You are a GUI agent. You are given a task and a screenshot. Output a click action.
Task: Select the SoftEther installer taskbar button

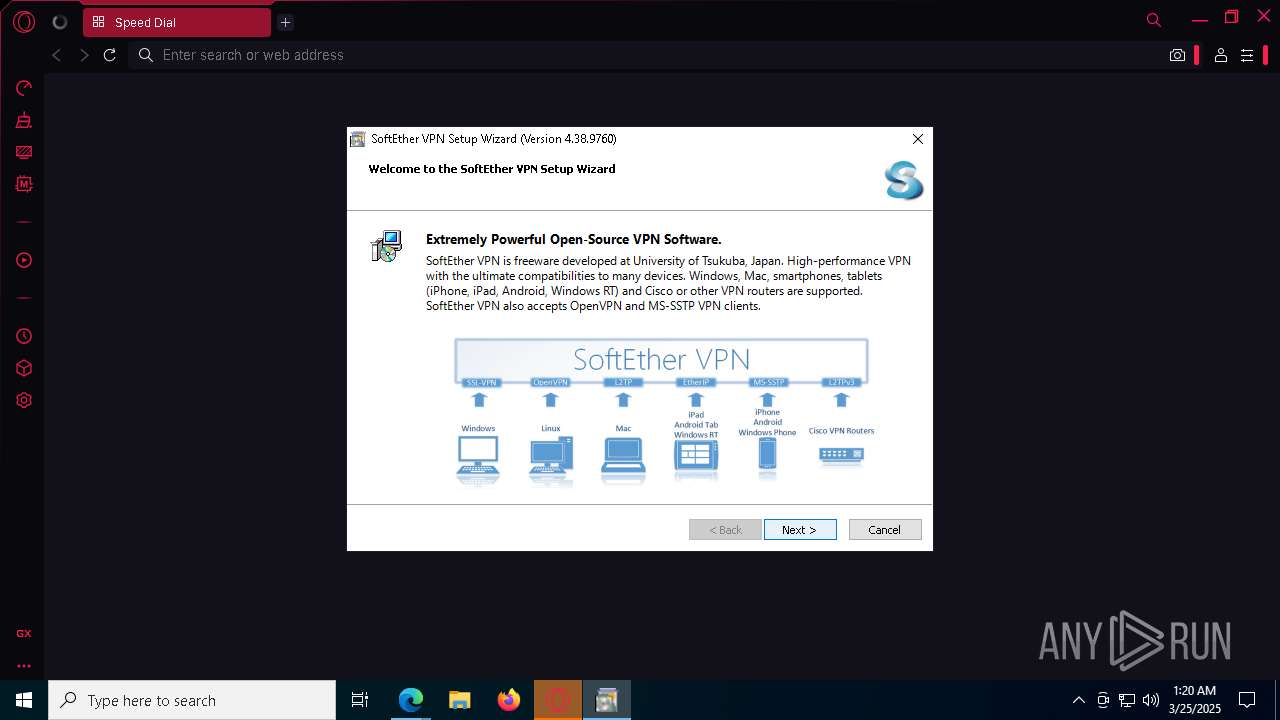click(607, 700)
